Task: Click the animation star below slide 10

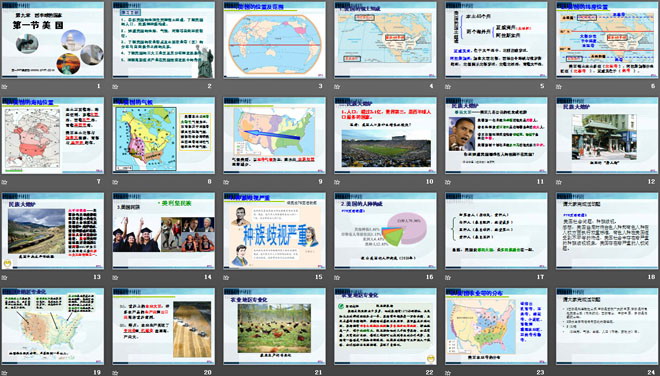Action: pyautogui.click(x=337, y=182)
